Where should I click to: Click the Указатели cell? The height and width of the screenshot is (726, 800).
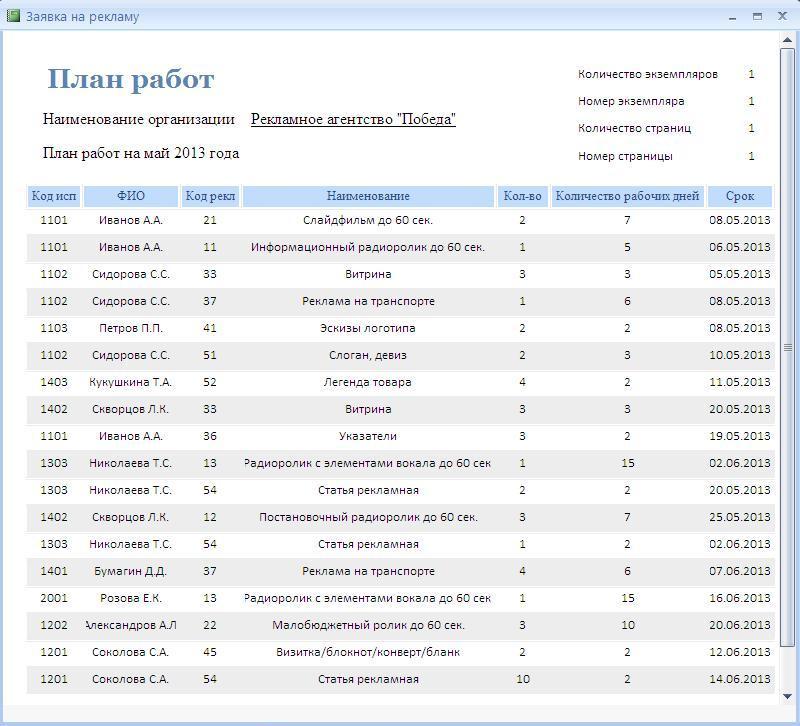coord(368,437)
